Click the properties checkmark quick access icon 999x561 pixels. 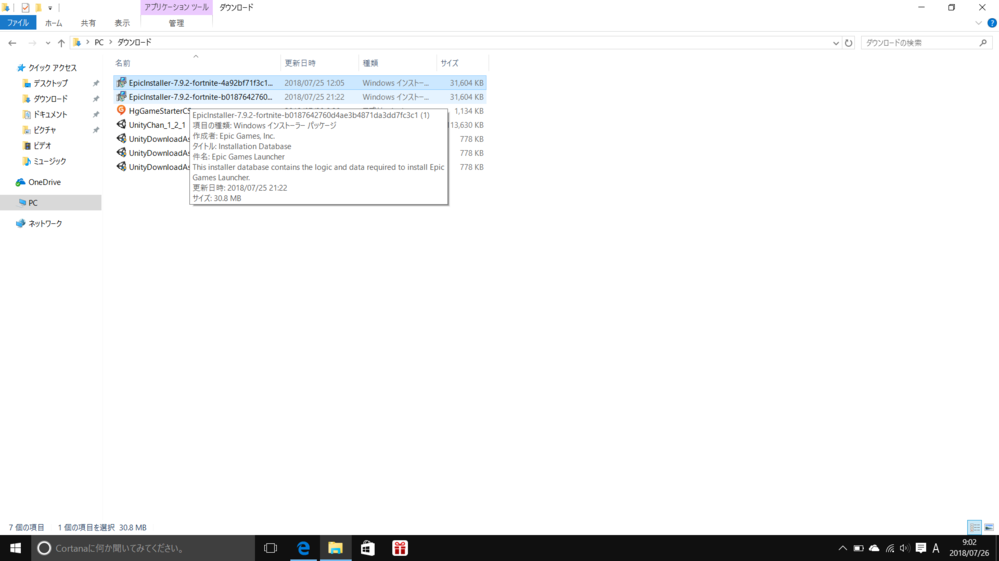point(25,8)
